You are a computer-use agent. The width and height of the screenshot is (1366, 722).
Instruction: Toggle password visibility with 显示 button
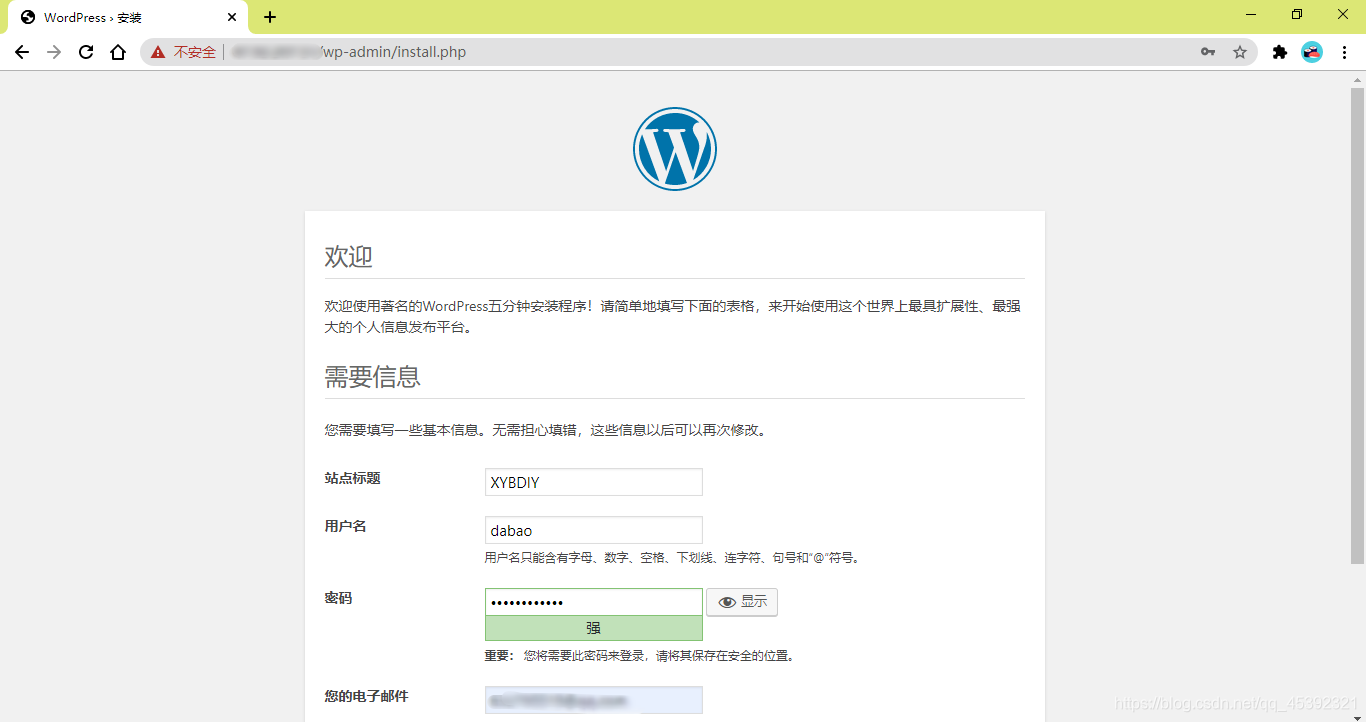742,602
